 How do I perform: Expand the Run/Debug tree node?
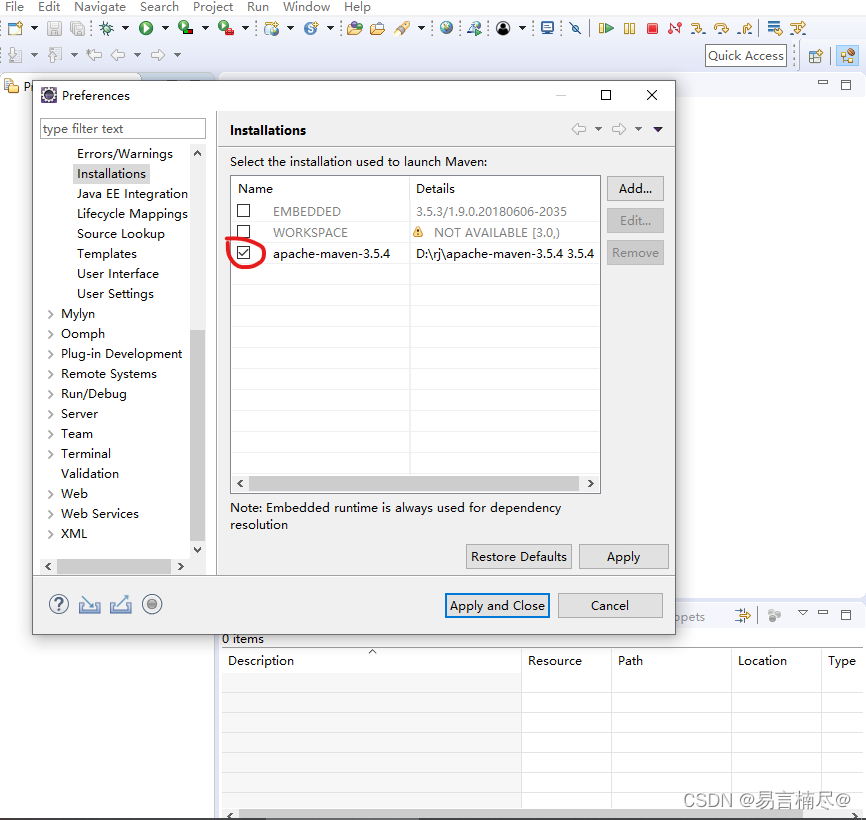[51, 394]
